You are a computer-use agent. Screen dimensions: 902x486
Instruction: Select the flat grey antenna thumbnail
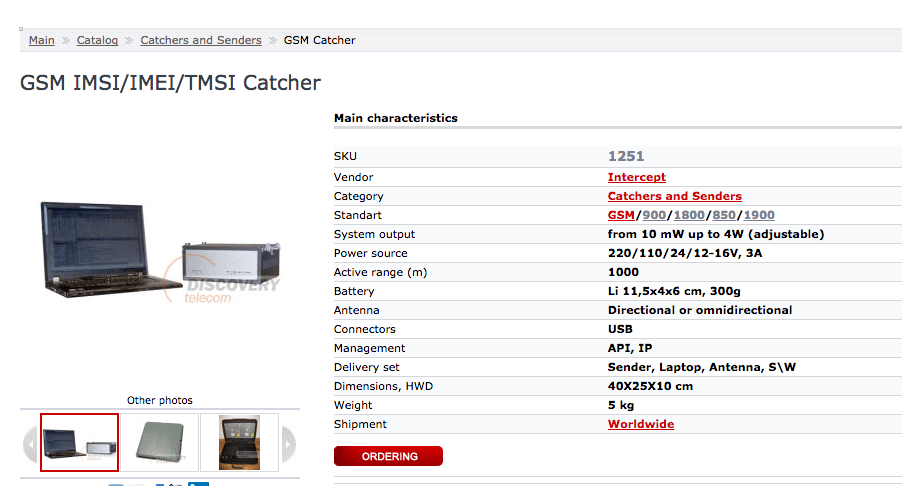tap(160, 442)
